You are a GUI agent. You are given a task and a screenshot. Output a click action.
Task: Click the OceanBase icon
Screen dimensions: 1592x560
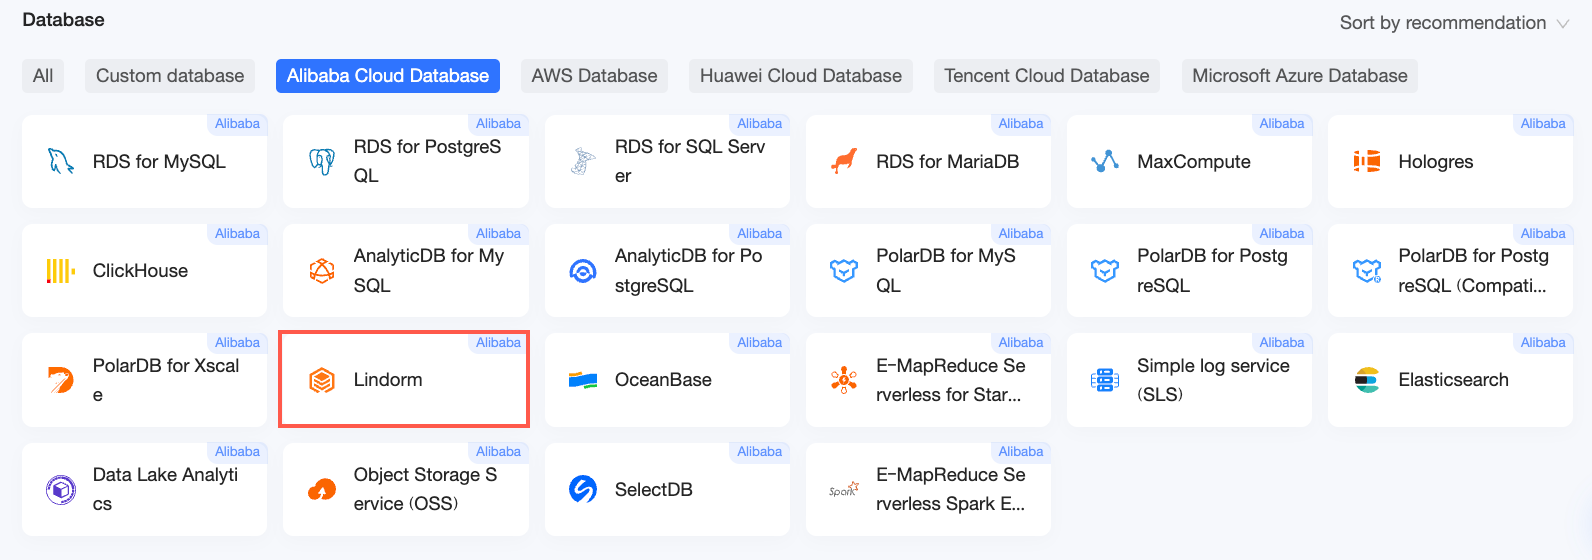coord(583,380)
